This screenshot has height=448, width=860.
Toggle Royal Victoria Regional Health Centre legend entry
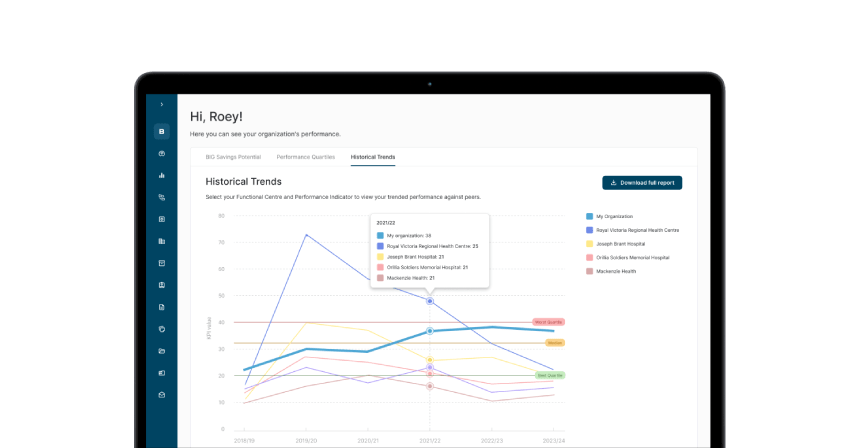[636, 230]
